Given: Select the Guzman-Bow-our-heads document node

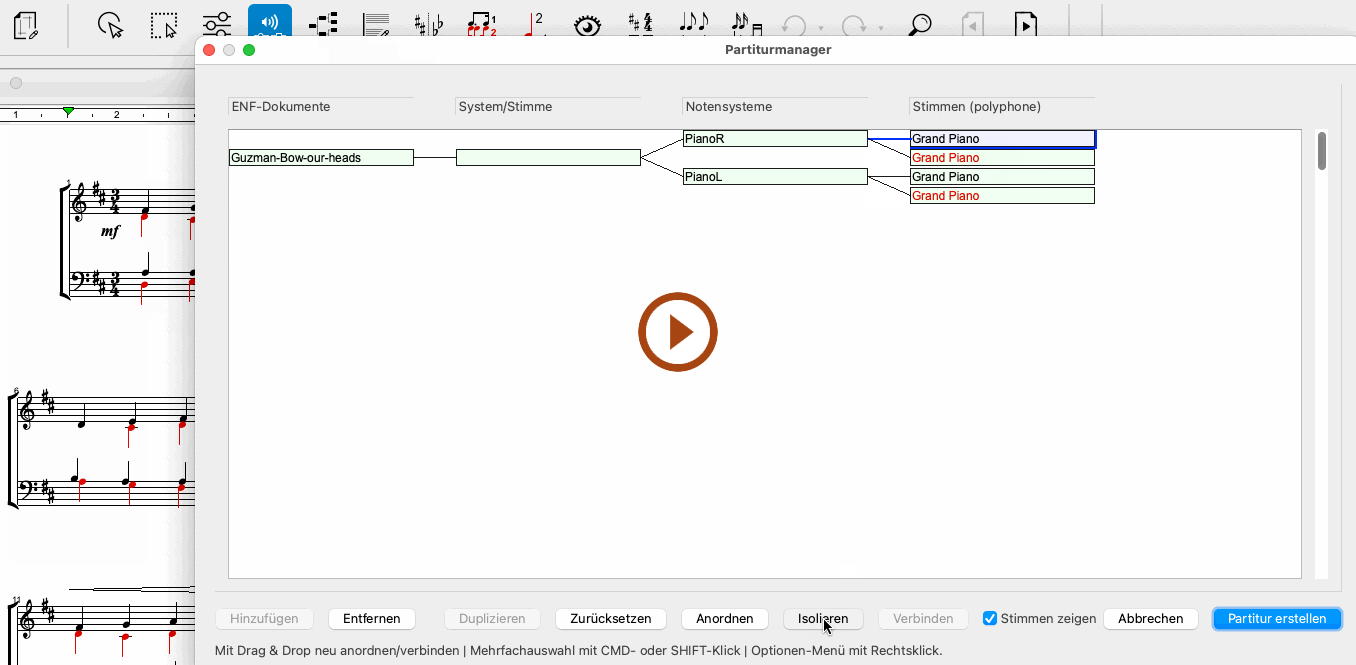Looking at the screenshot, I should pyautogui.click(x=321, y=157).
